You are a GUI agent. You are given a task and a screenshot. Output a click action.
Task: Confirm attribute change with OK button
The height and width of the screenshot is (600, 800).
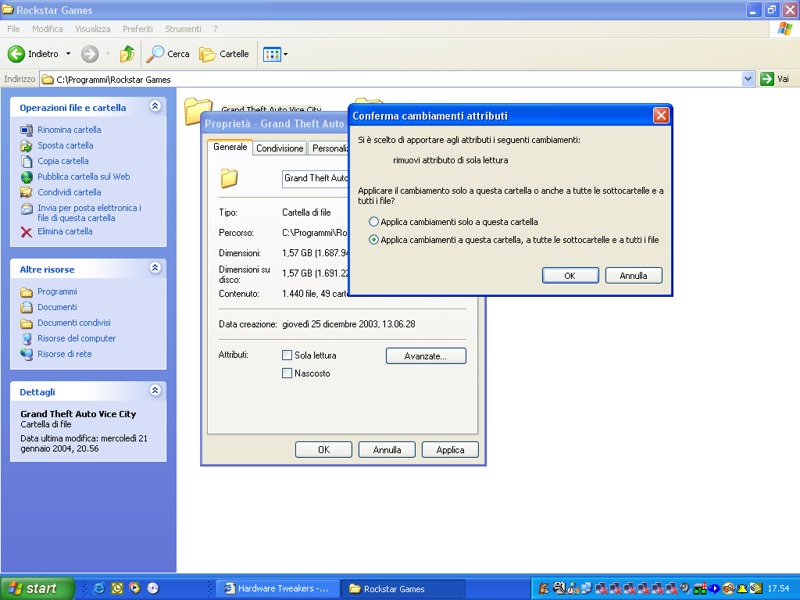(569, 275)
